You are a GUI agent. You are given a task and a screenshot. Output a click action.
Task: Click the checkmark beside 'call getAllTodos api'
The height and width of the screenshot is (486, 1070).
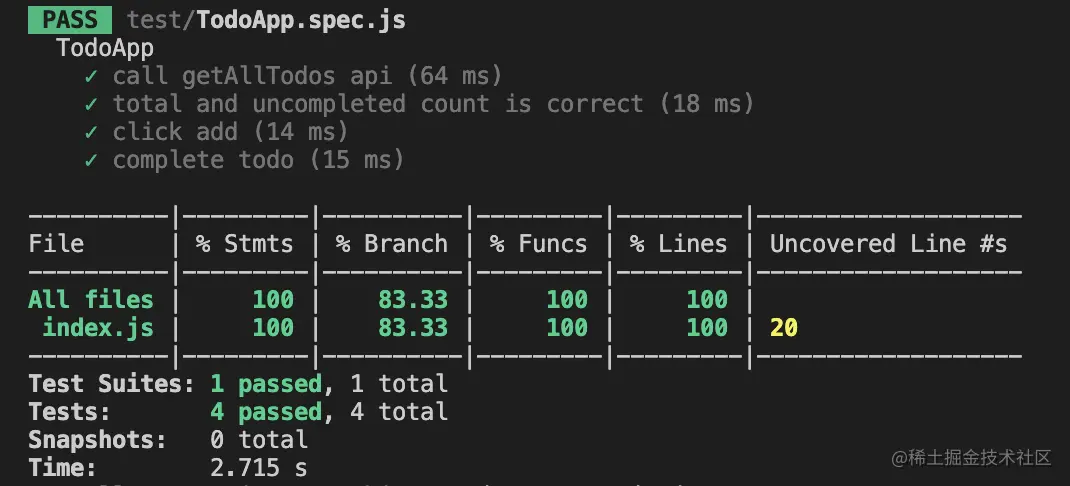pos(91,76)
